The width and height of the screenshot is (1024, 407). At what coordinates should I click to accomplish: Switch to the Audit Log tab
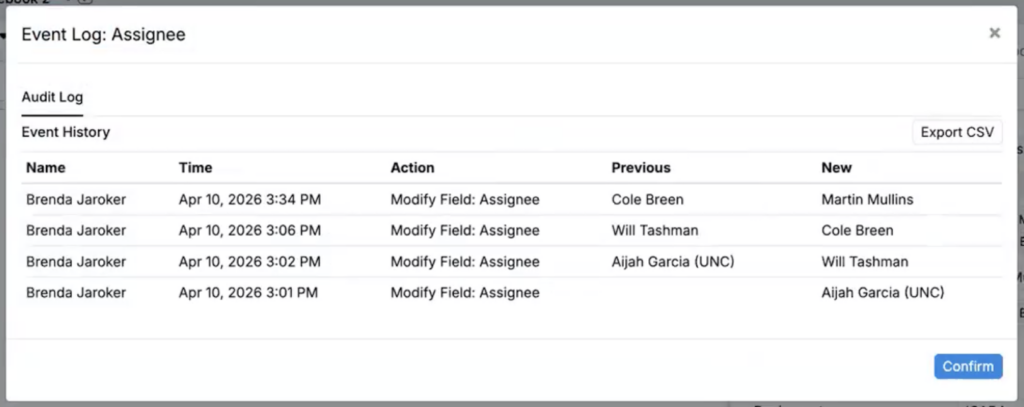(x=52, y=97)
